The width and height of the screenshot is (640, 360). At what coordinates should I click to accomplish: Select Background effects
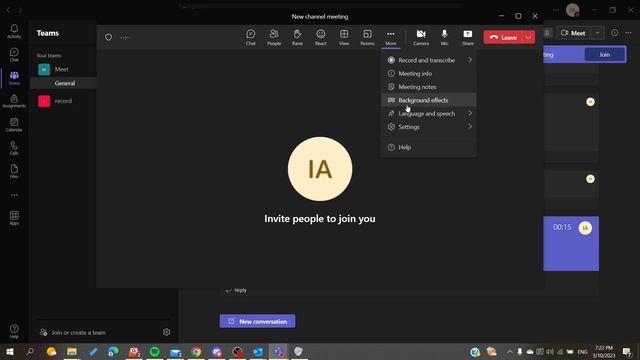[x=429, y=100]
